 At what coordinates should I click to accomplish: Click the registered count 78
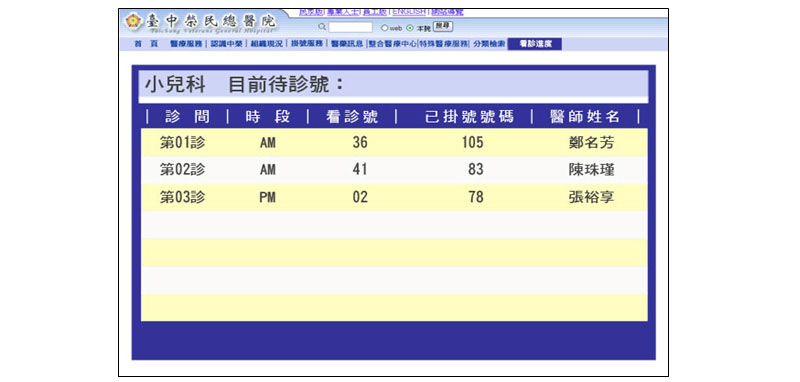(476, 197)
